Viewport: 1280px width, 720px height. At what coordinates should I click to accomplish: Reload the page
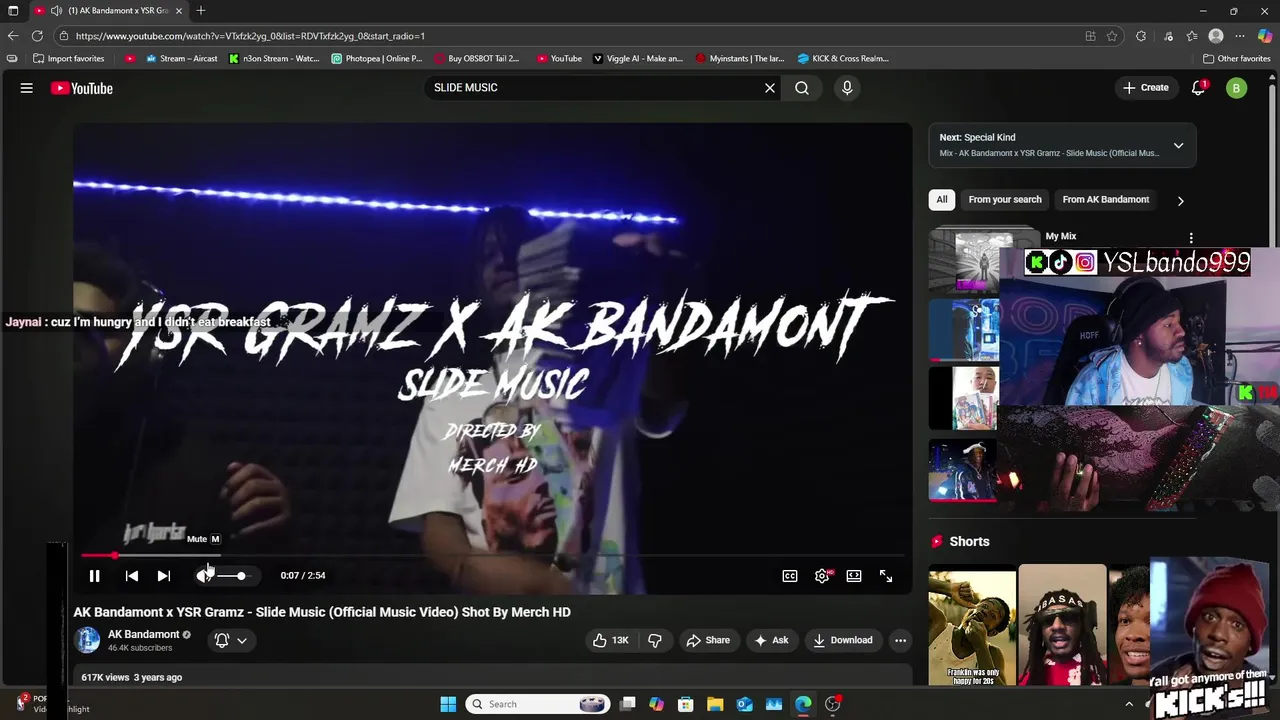(37, 36)
